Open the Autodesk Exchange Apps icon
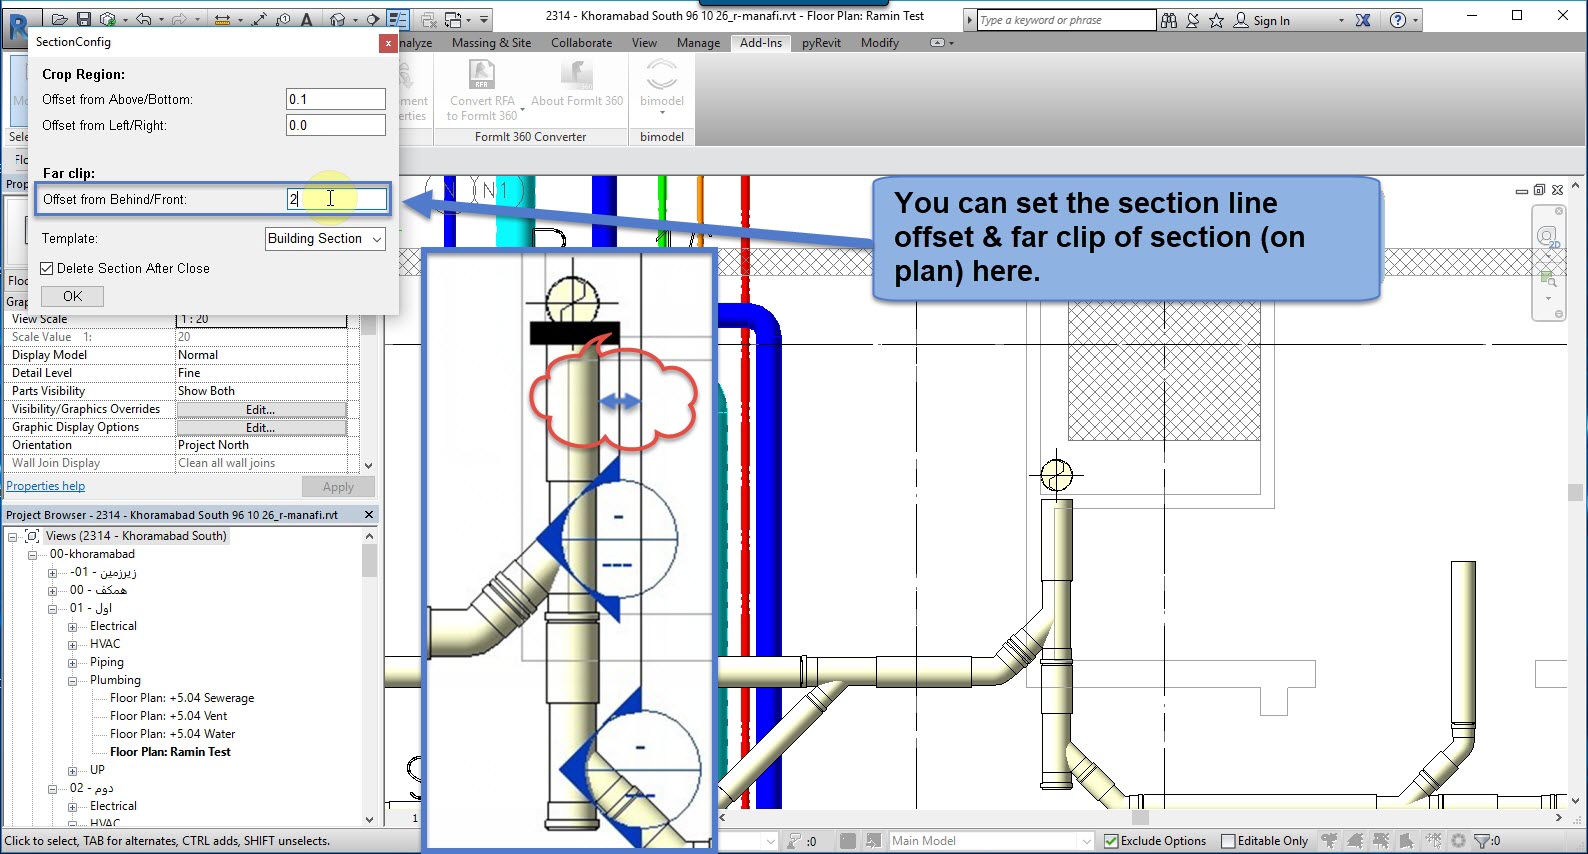The width and height of the screenshot is (1588, 854). click(x=1363, y=20)
